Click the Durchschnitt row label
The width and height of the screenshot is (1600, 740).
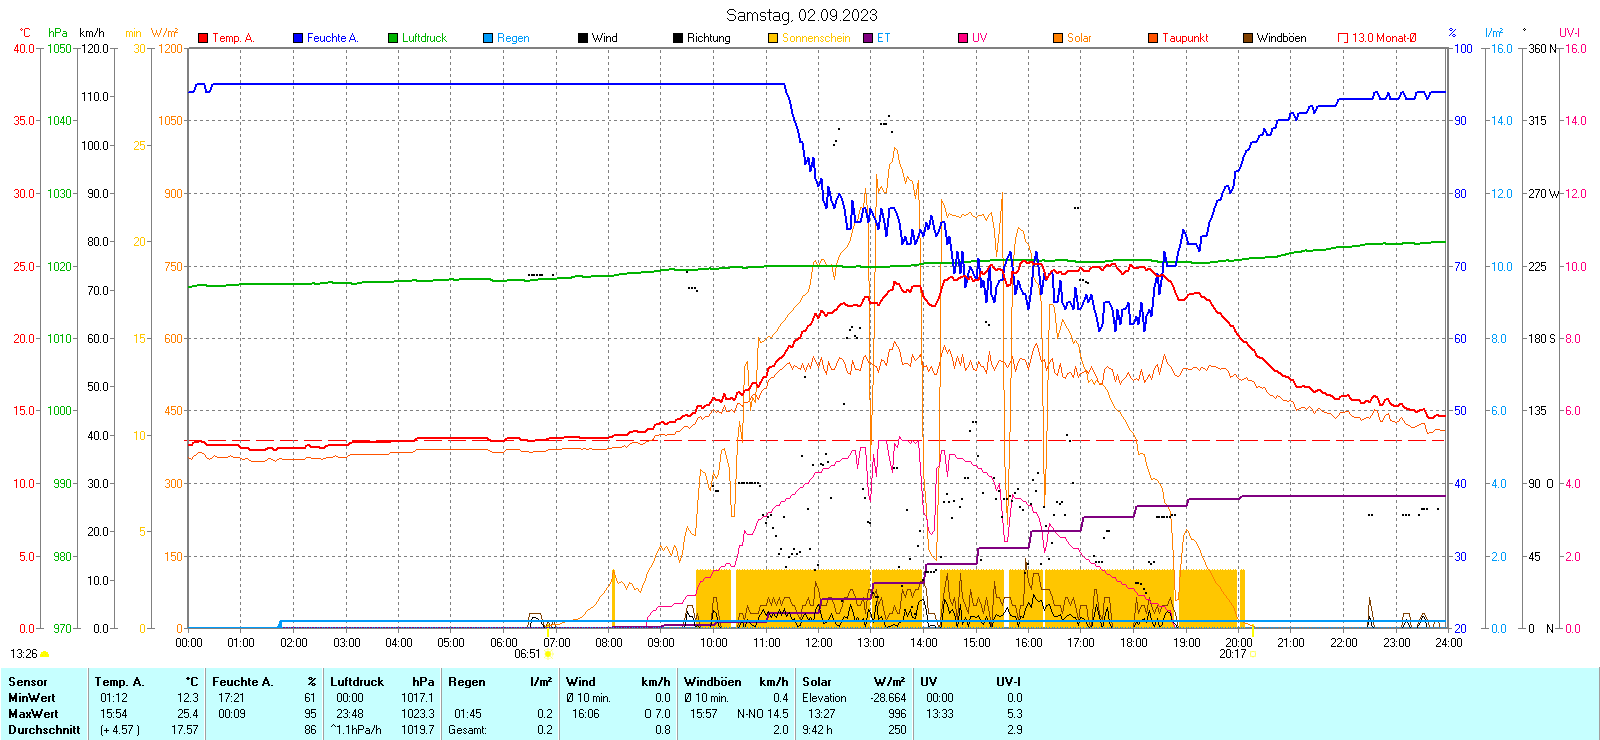tap(44, 730)
